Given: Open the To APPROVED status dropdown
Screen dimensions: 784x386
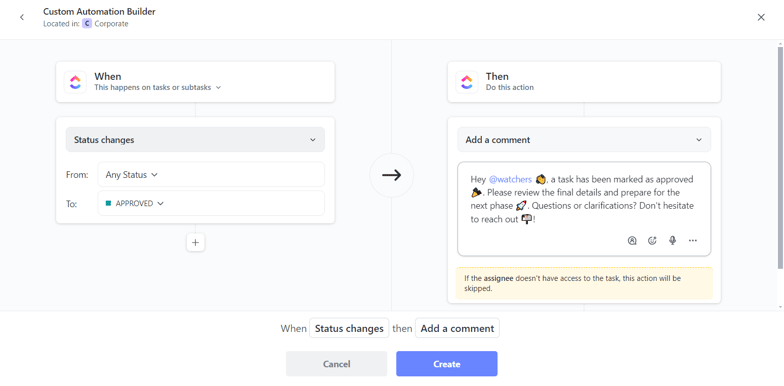Looking at the screenshot, I should [211, 204].
